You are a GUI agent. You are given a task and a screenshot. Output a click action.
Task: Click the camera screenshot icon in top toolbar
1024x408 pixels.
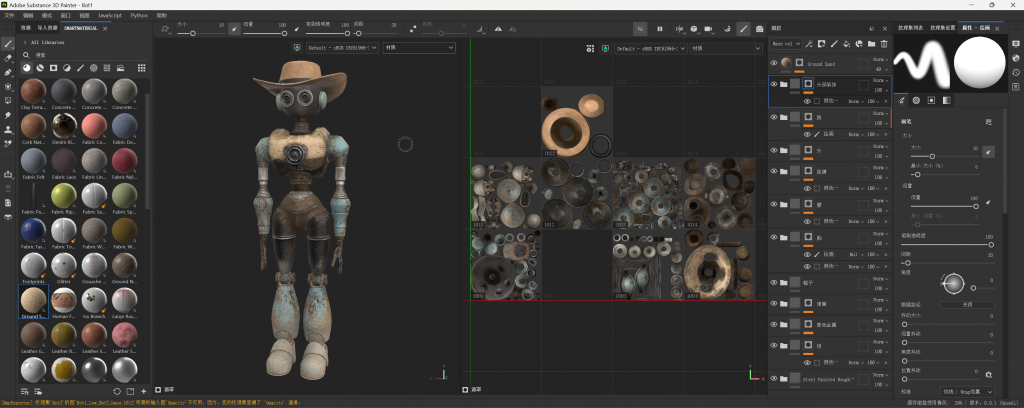click(759, 28)
